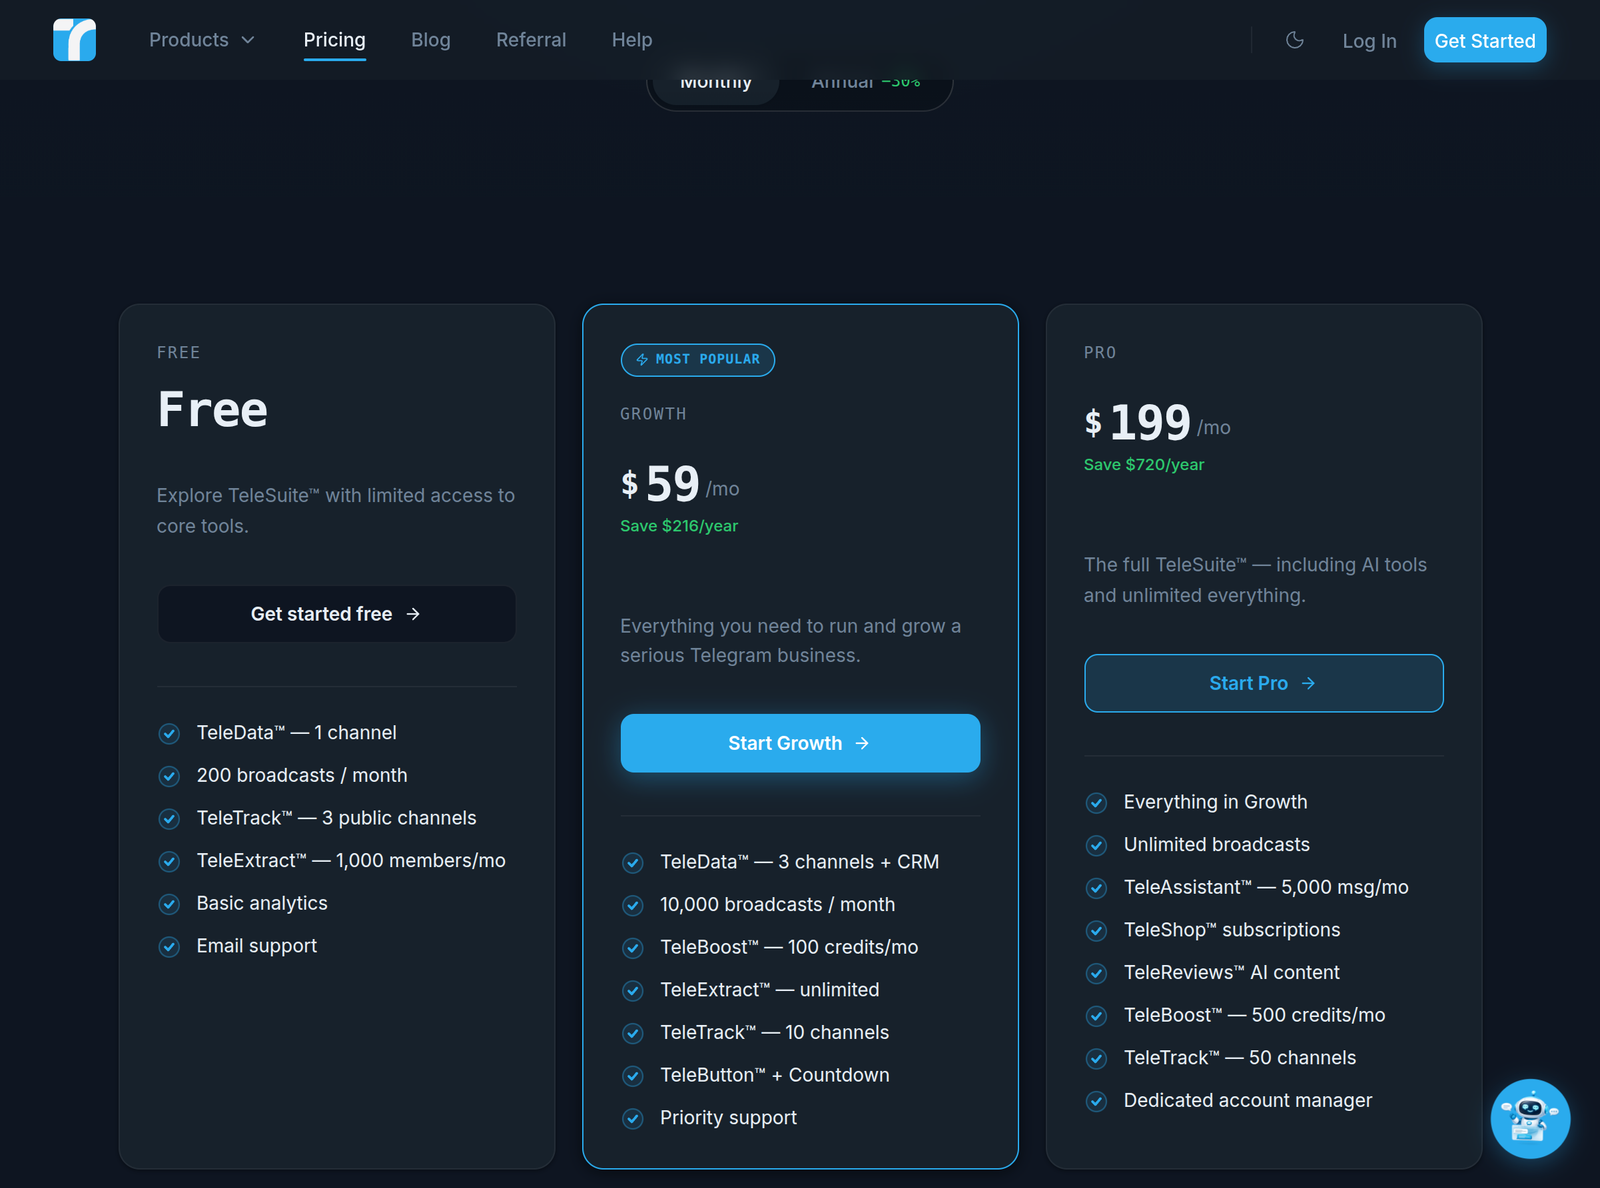
Task: Open the Referral page
Action: click(531, 40)
